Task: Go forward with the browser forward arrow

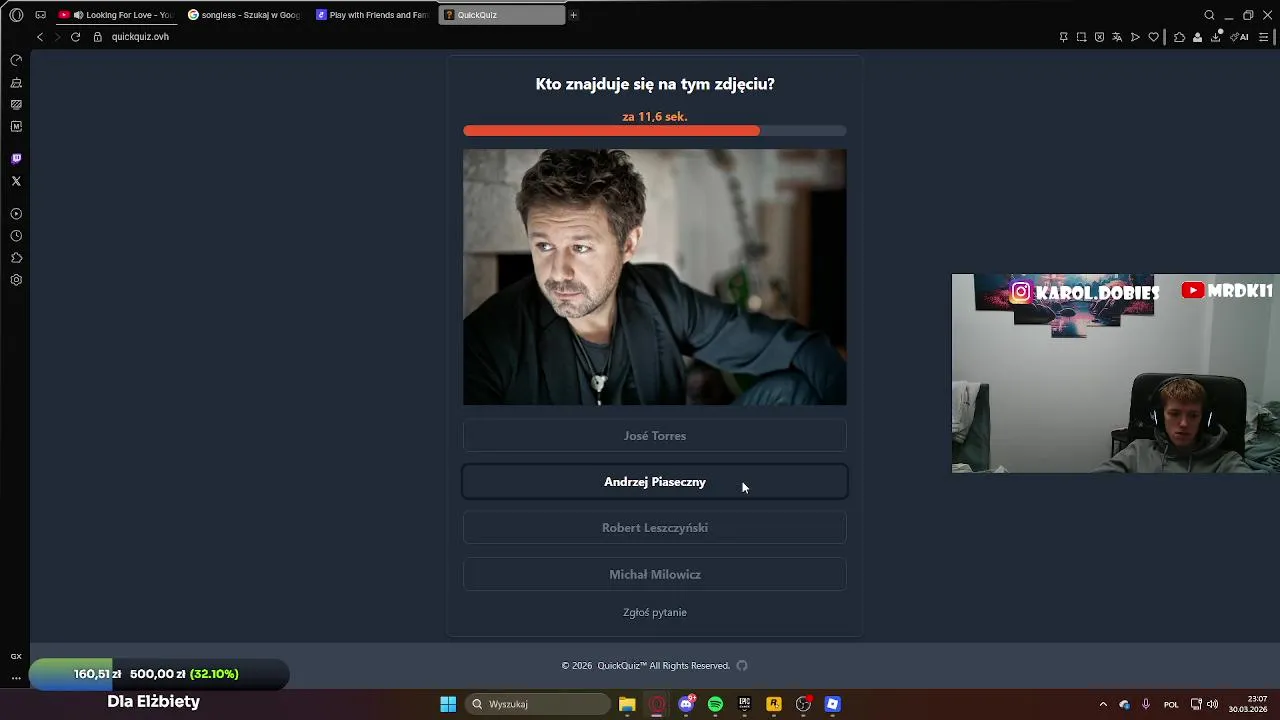Action: [57, 37]
